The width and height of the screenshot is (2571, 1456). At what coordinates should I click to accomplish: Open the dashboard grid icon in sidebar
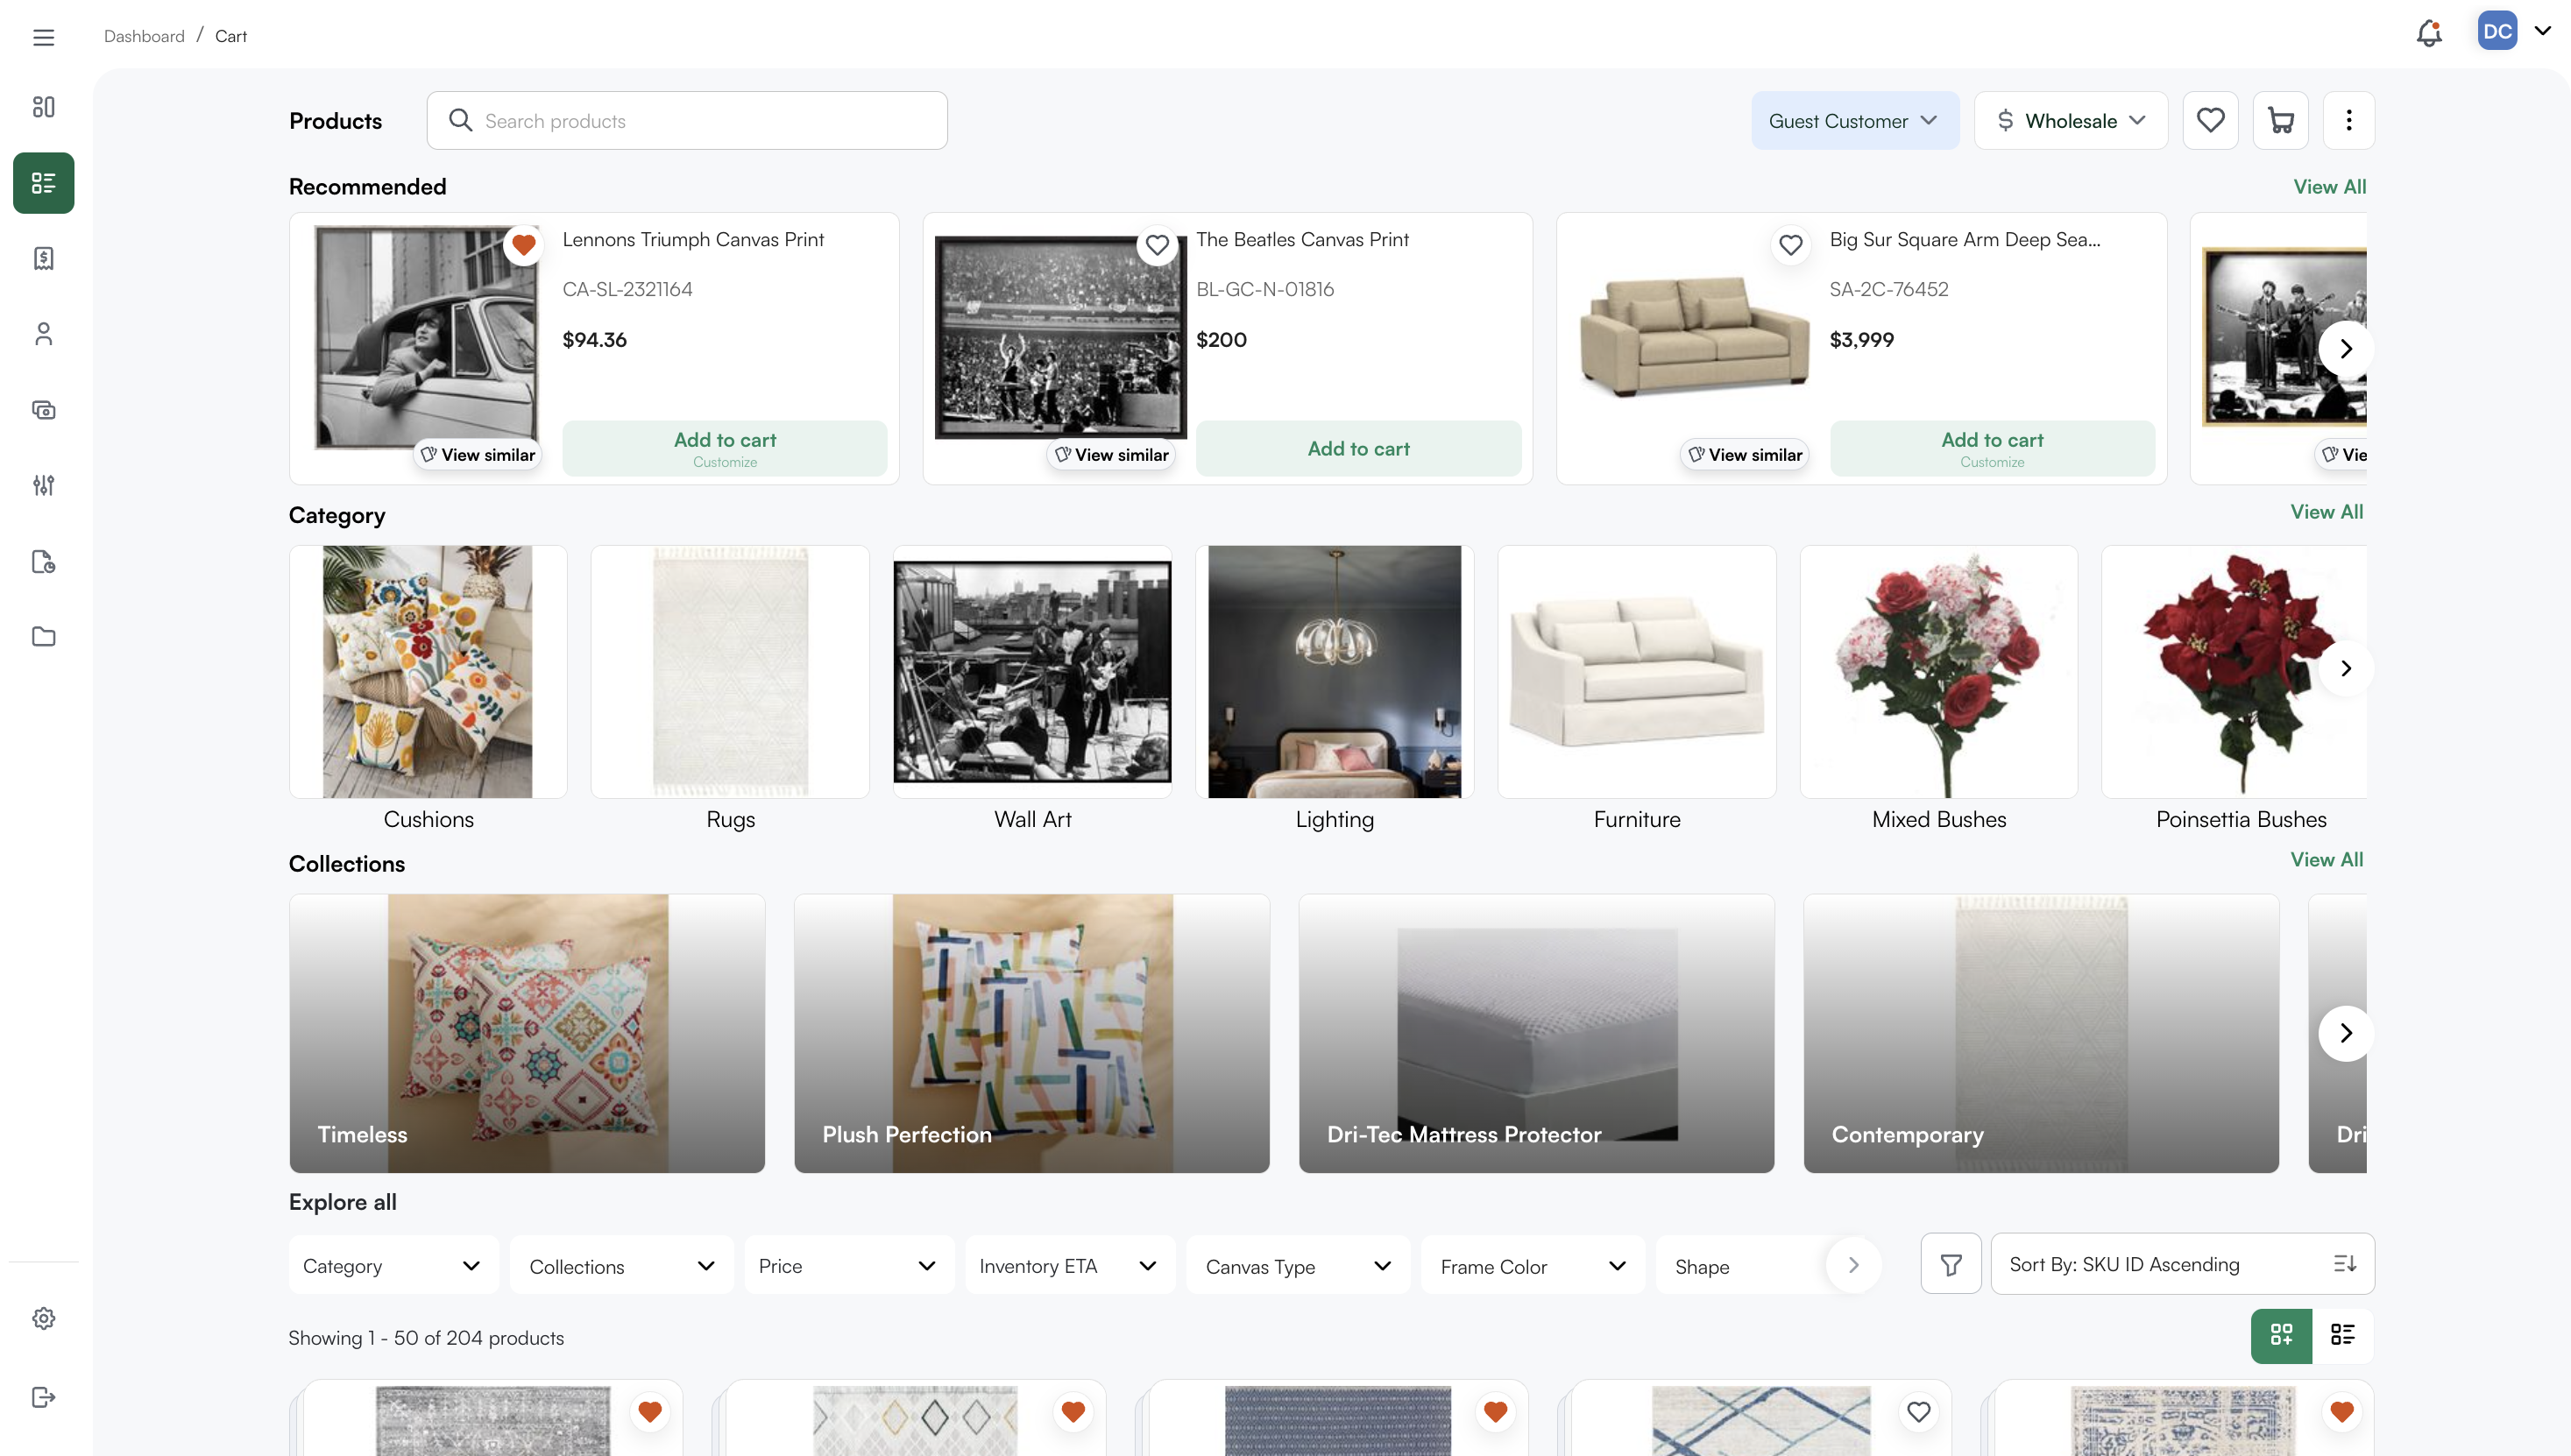[x=43, y=105]
